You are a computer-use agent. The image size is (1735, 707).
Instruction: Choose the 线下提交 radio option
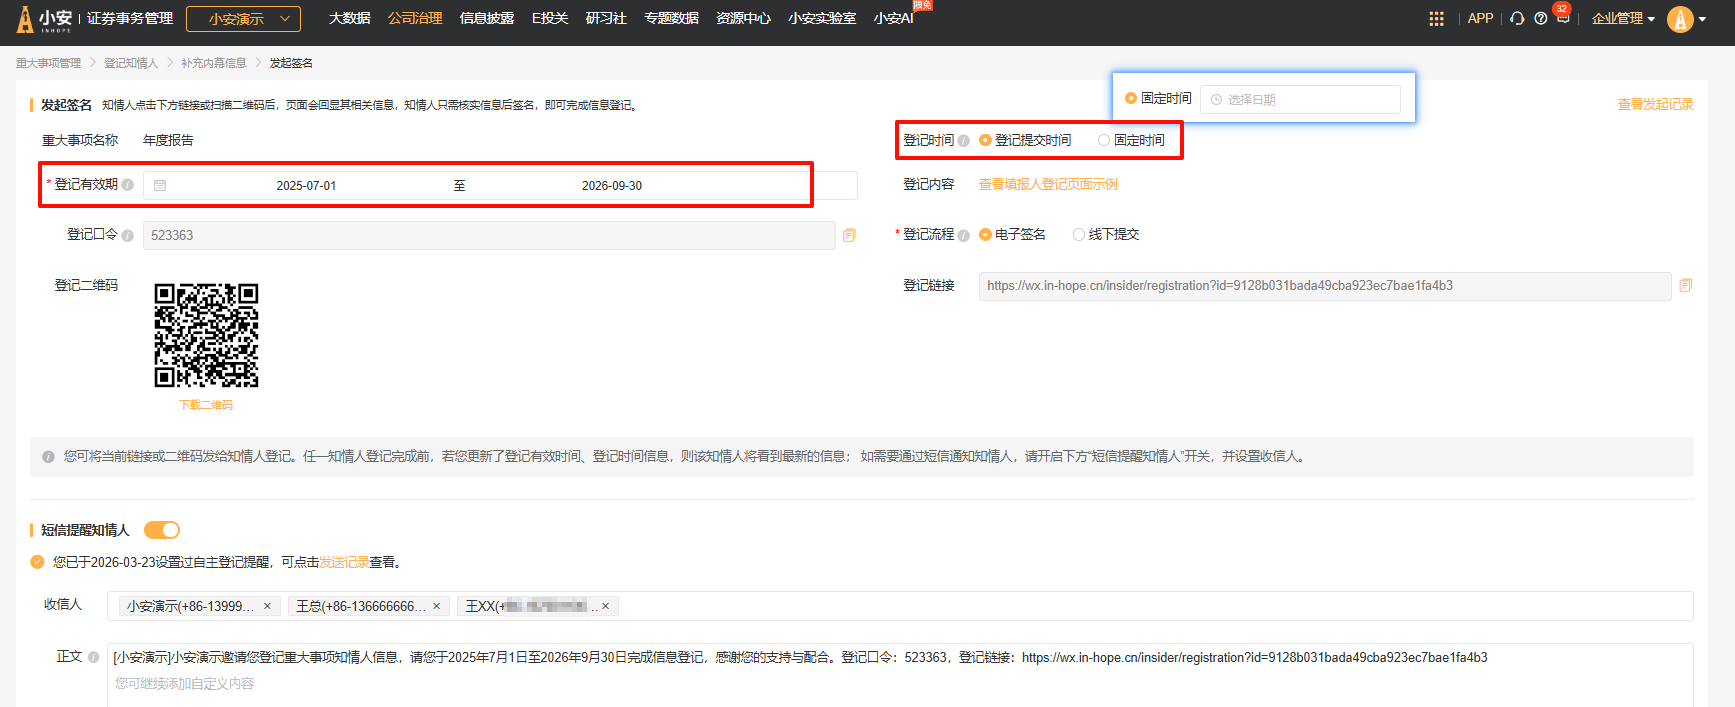pos(1078,235)
